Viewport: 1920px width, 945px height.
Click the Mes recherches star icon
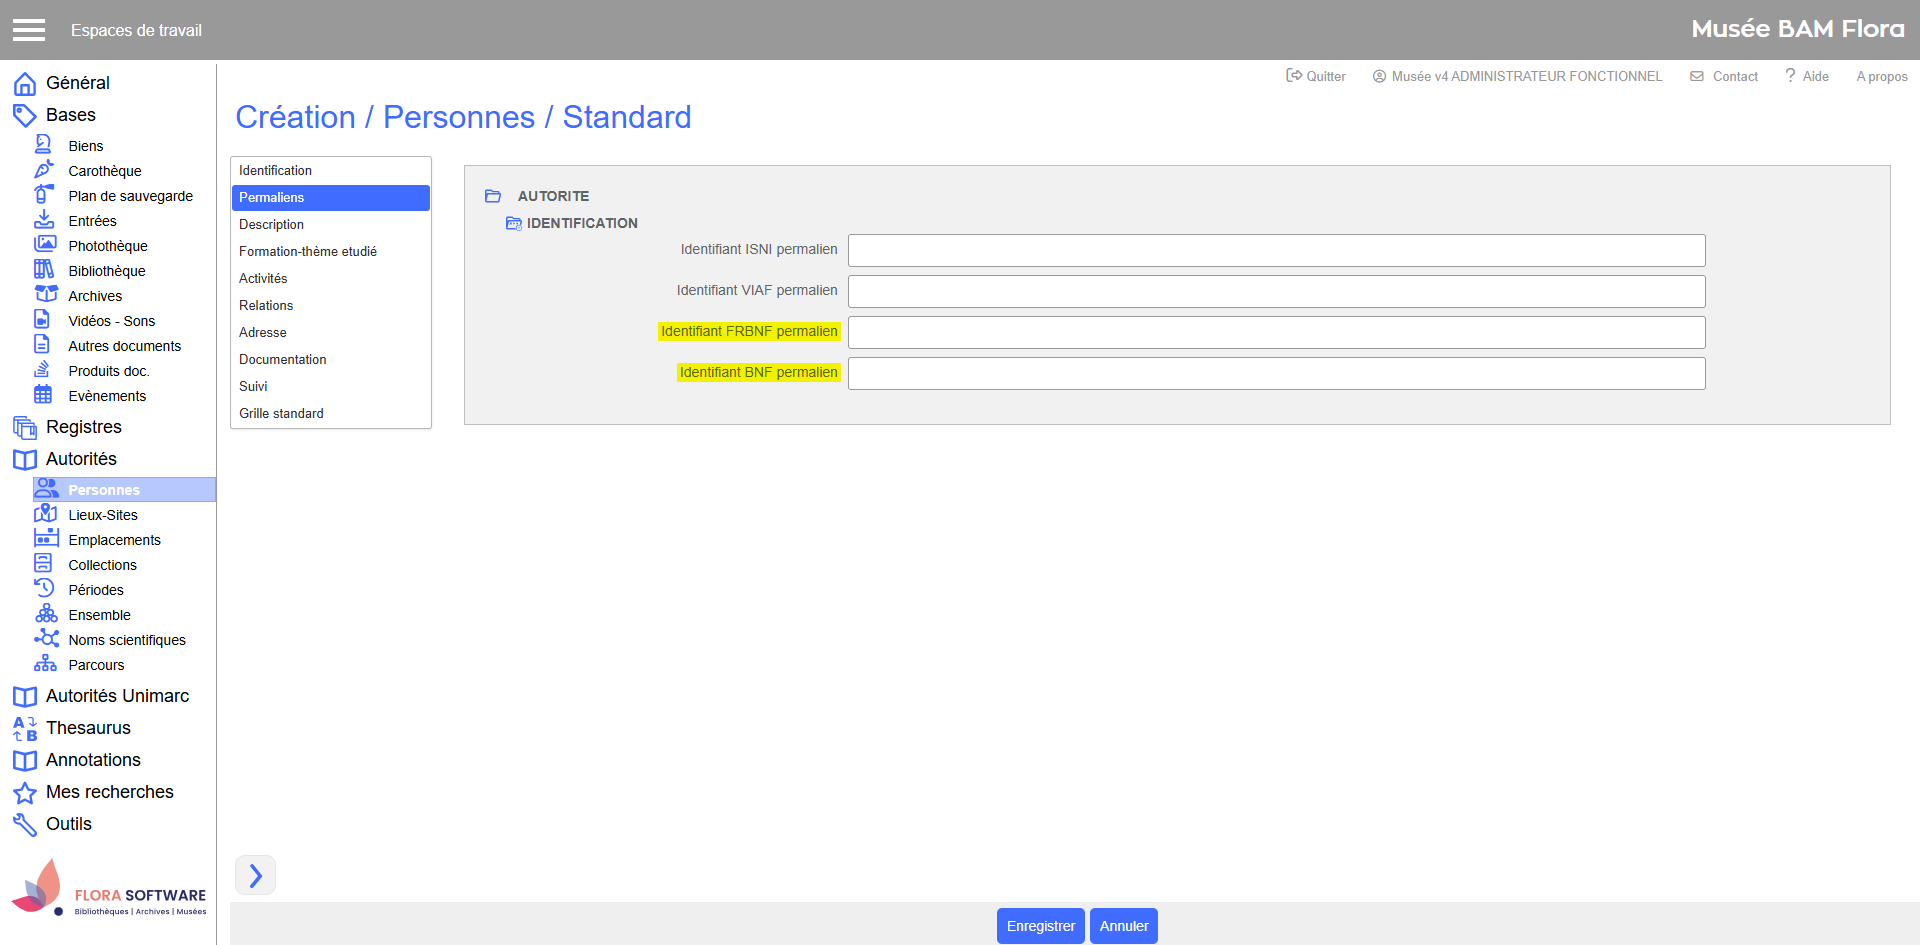point(25,793)
